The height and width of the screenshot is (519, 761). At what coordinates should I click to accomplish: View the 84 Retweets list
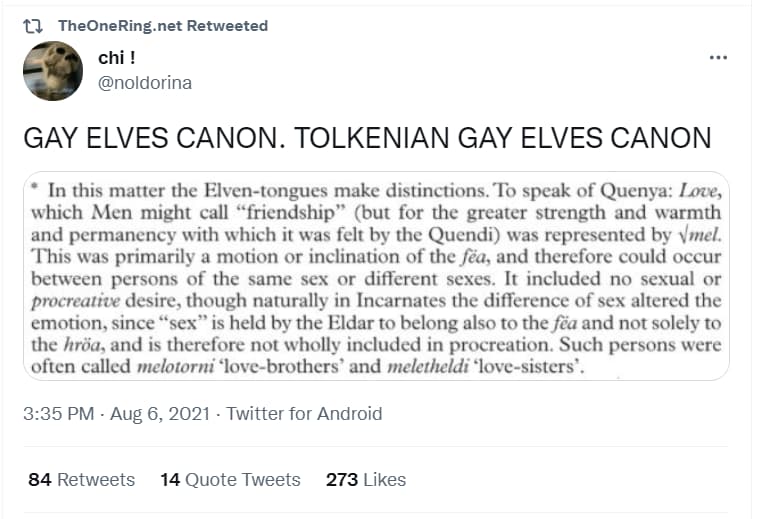tap(82, 480)
